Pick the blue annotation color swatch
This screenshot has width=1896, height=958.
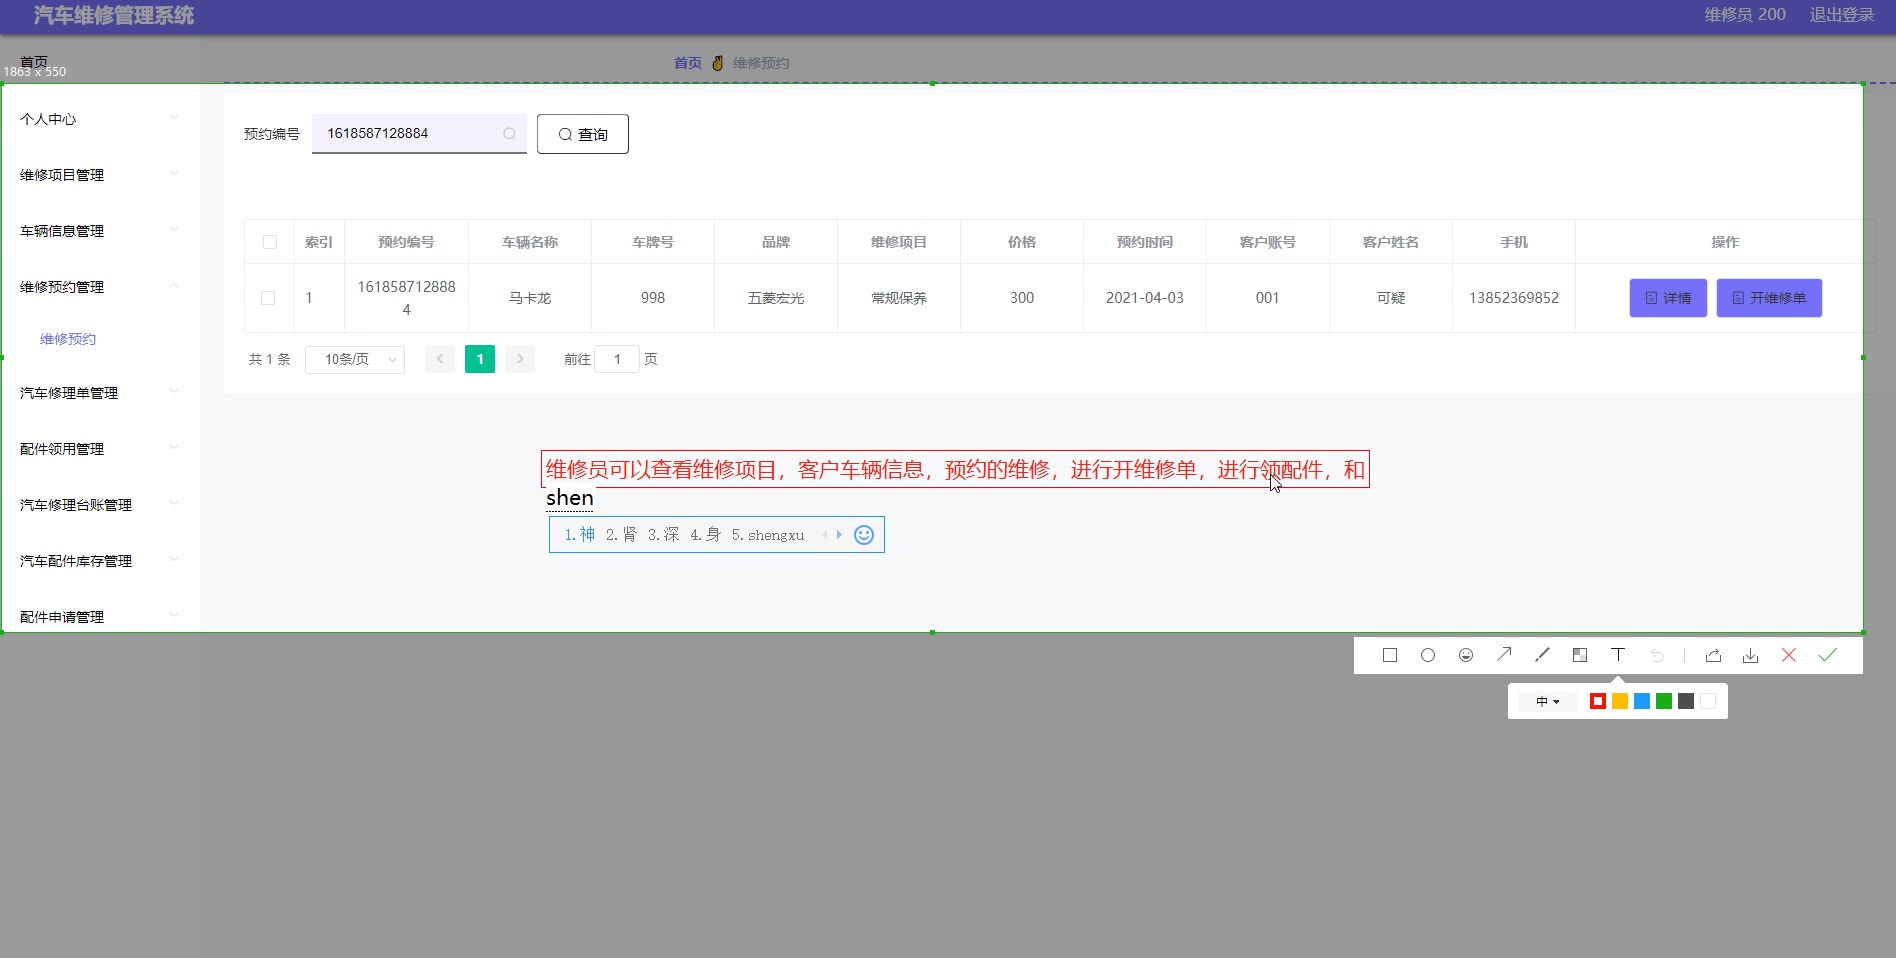pos(1642,702)
